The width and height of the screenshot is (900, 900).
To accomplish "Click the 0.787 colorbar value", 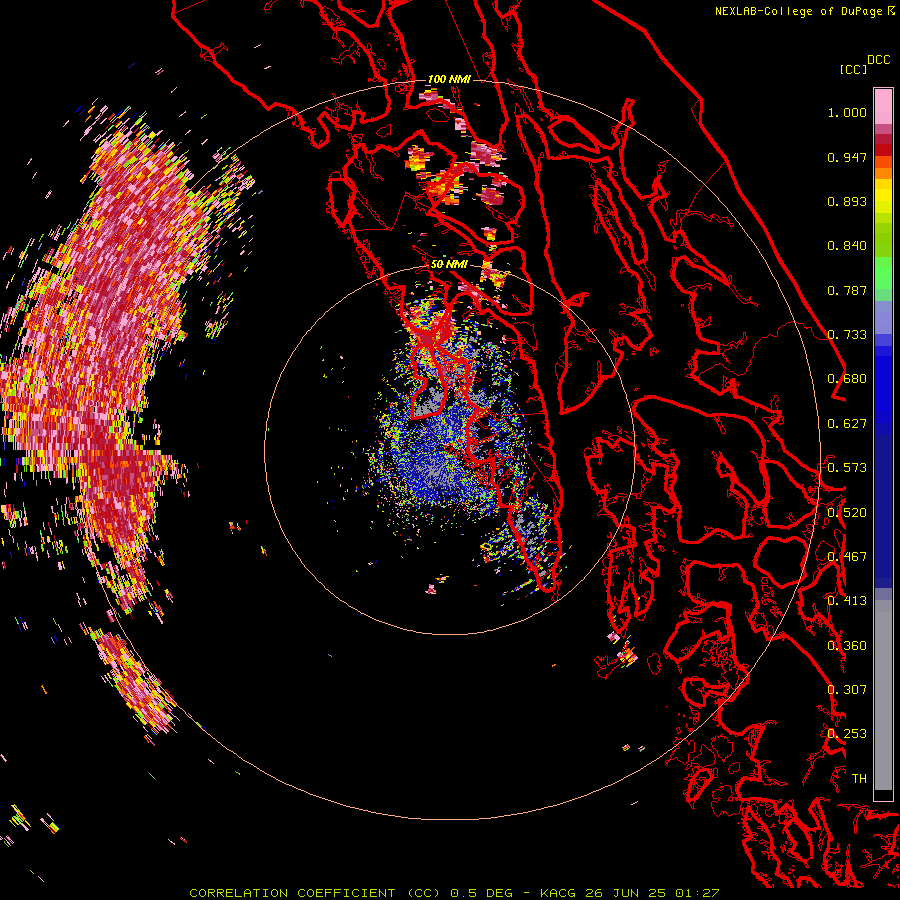I will (x=847, y=290).
